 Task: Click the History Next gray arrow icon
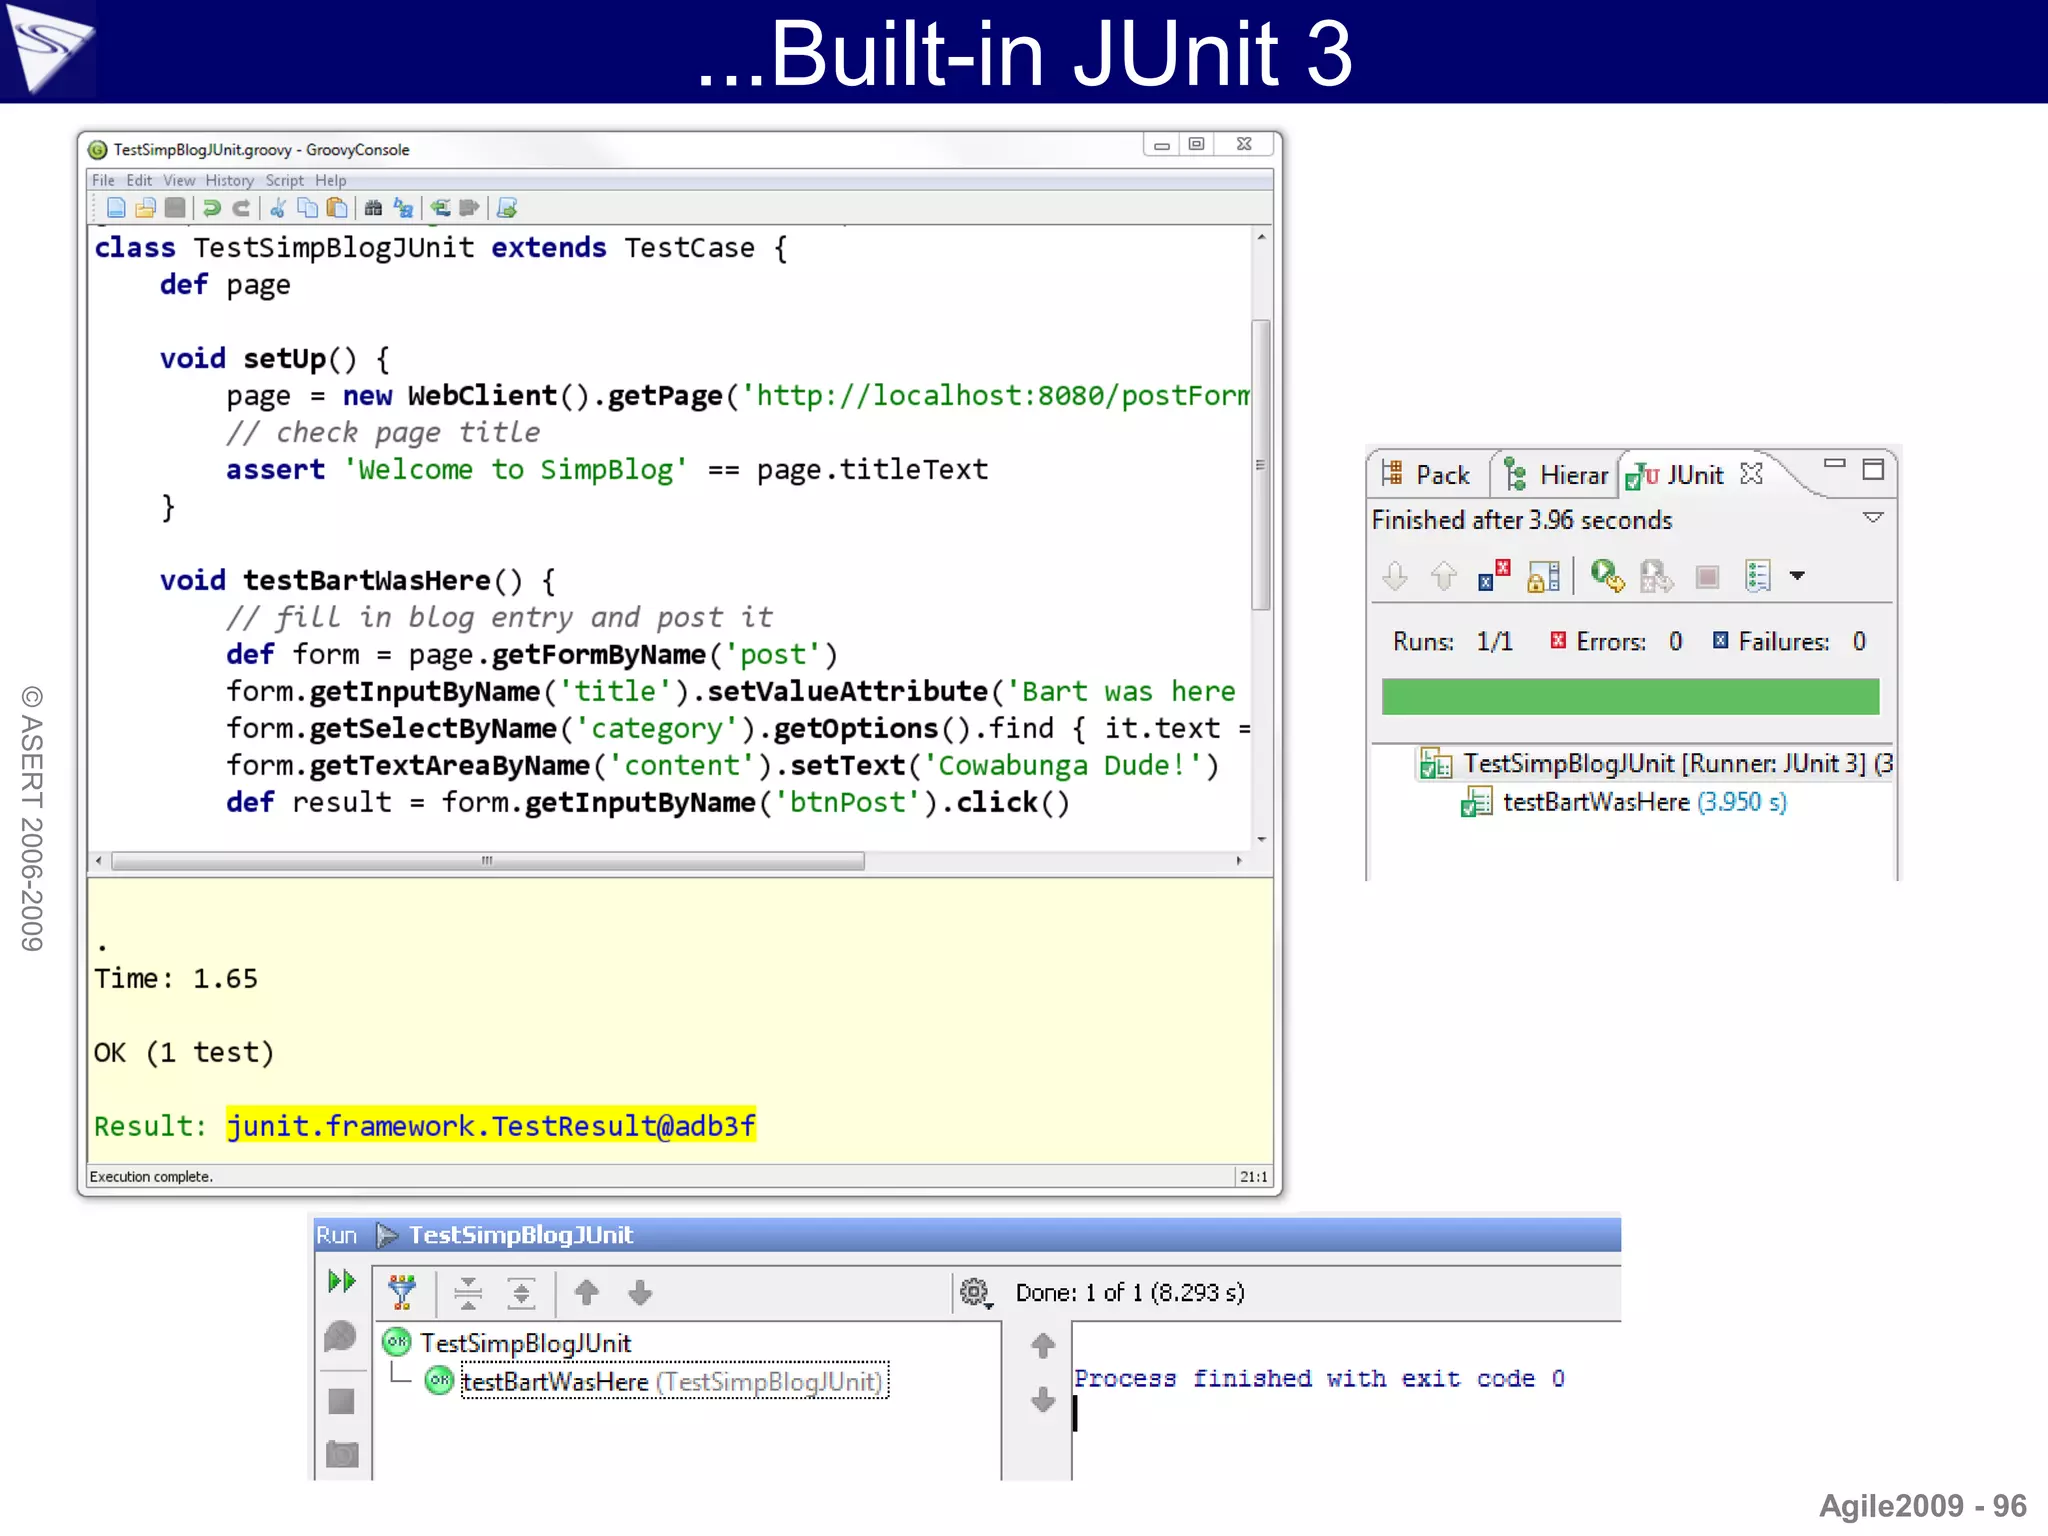coord(469,208)
